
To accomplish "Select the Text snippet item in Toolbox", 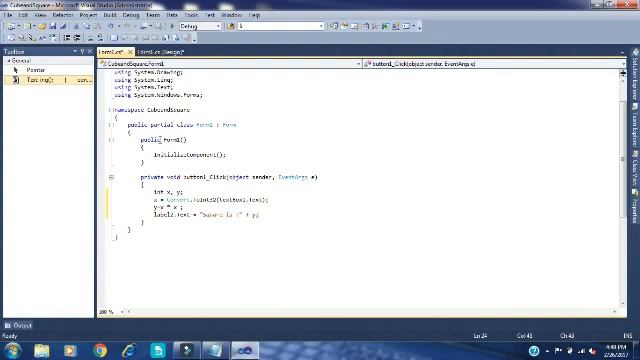I will pos(48,80).
